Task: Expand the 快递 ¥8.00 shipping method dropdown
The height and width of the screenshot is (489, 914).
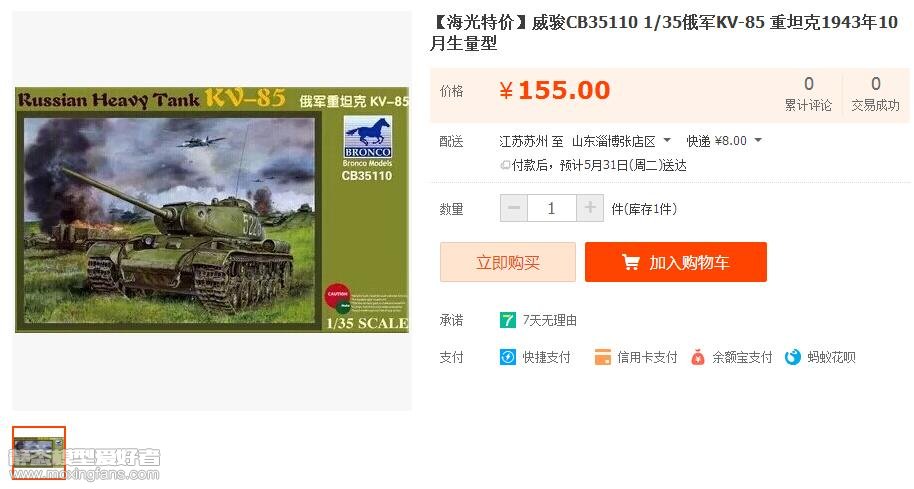Action: click(758, 140)
